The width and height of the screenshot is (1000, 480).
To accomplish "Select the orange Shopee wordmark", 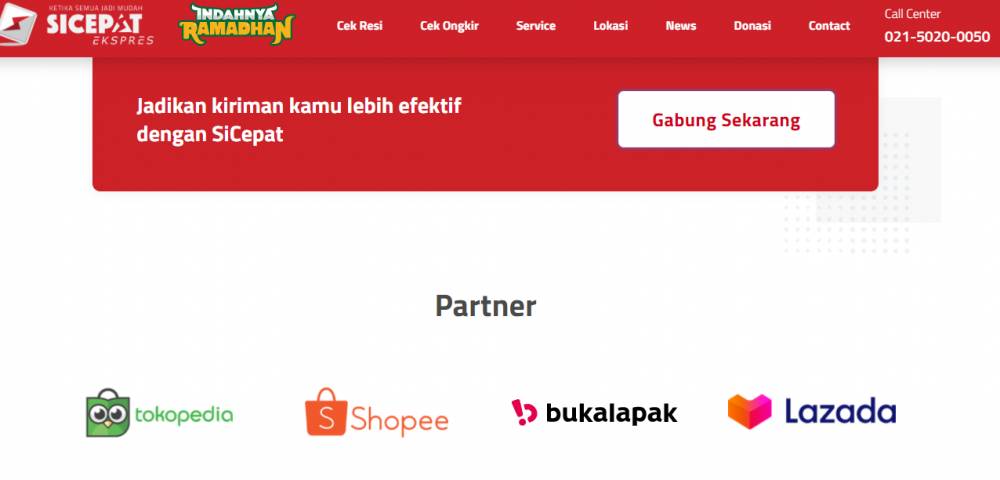I will coord(399,420).
